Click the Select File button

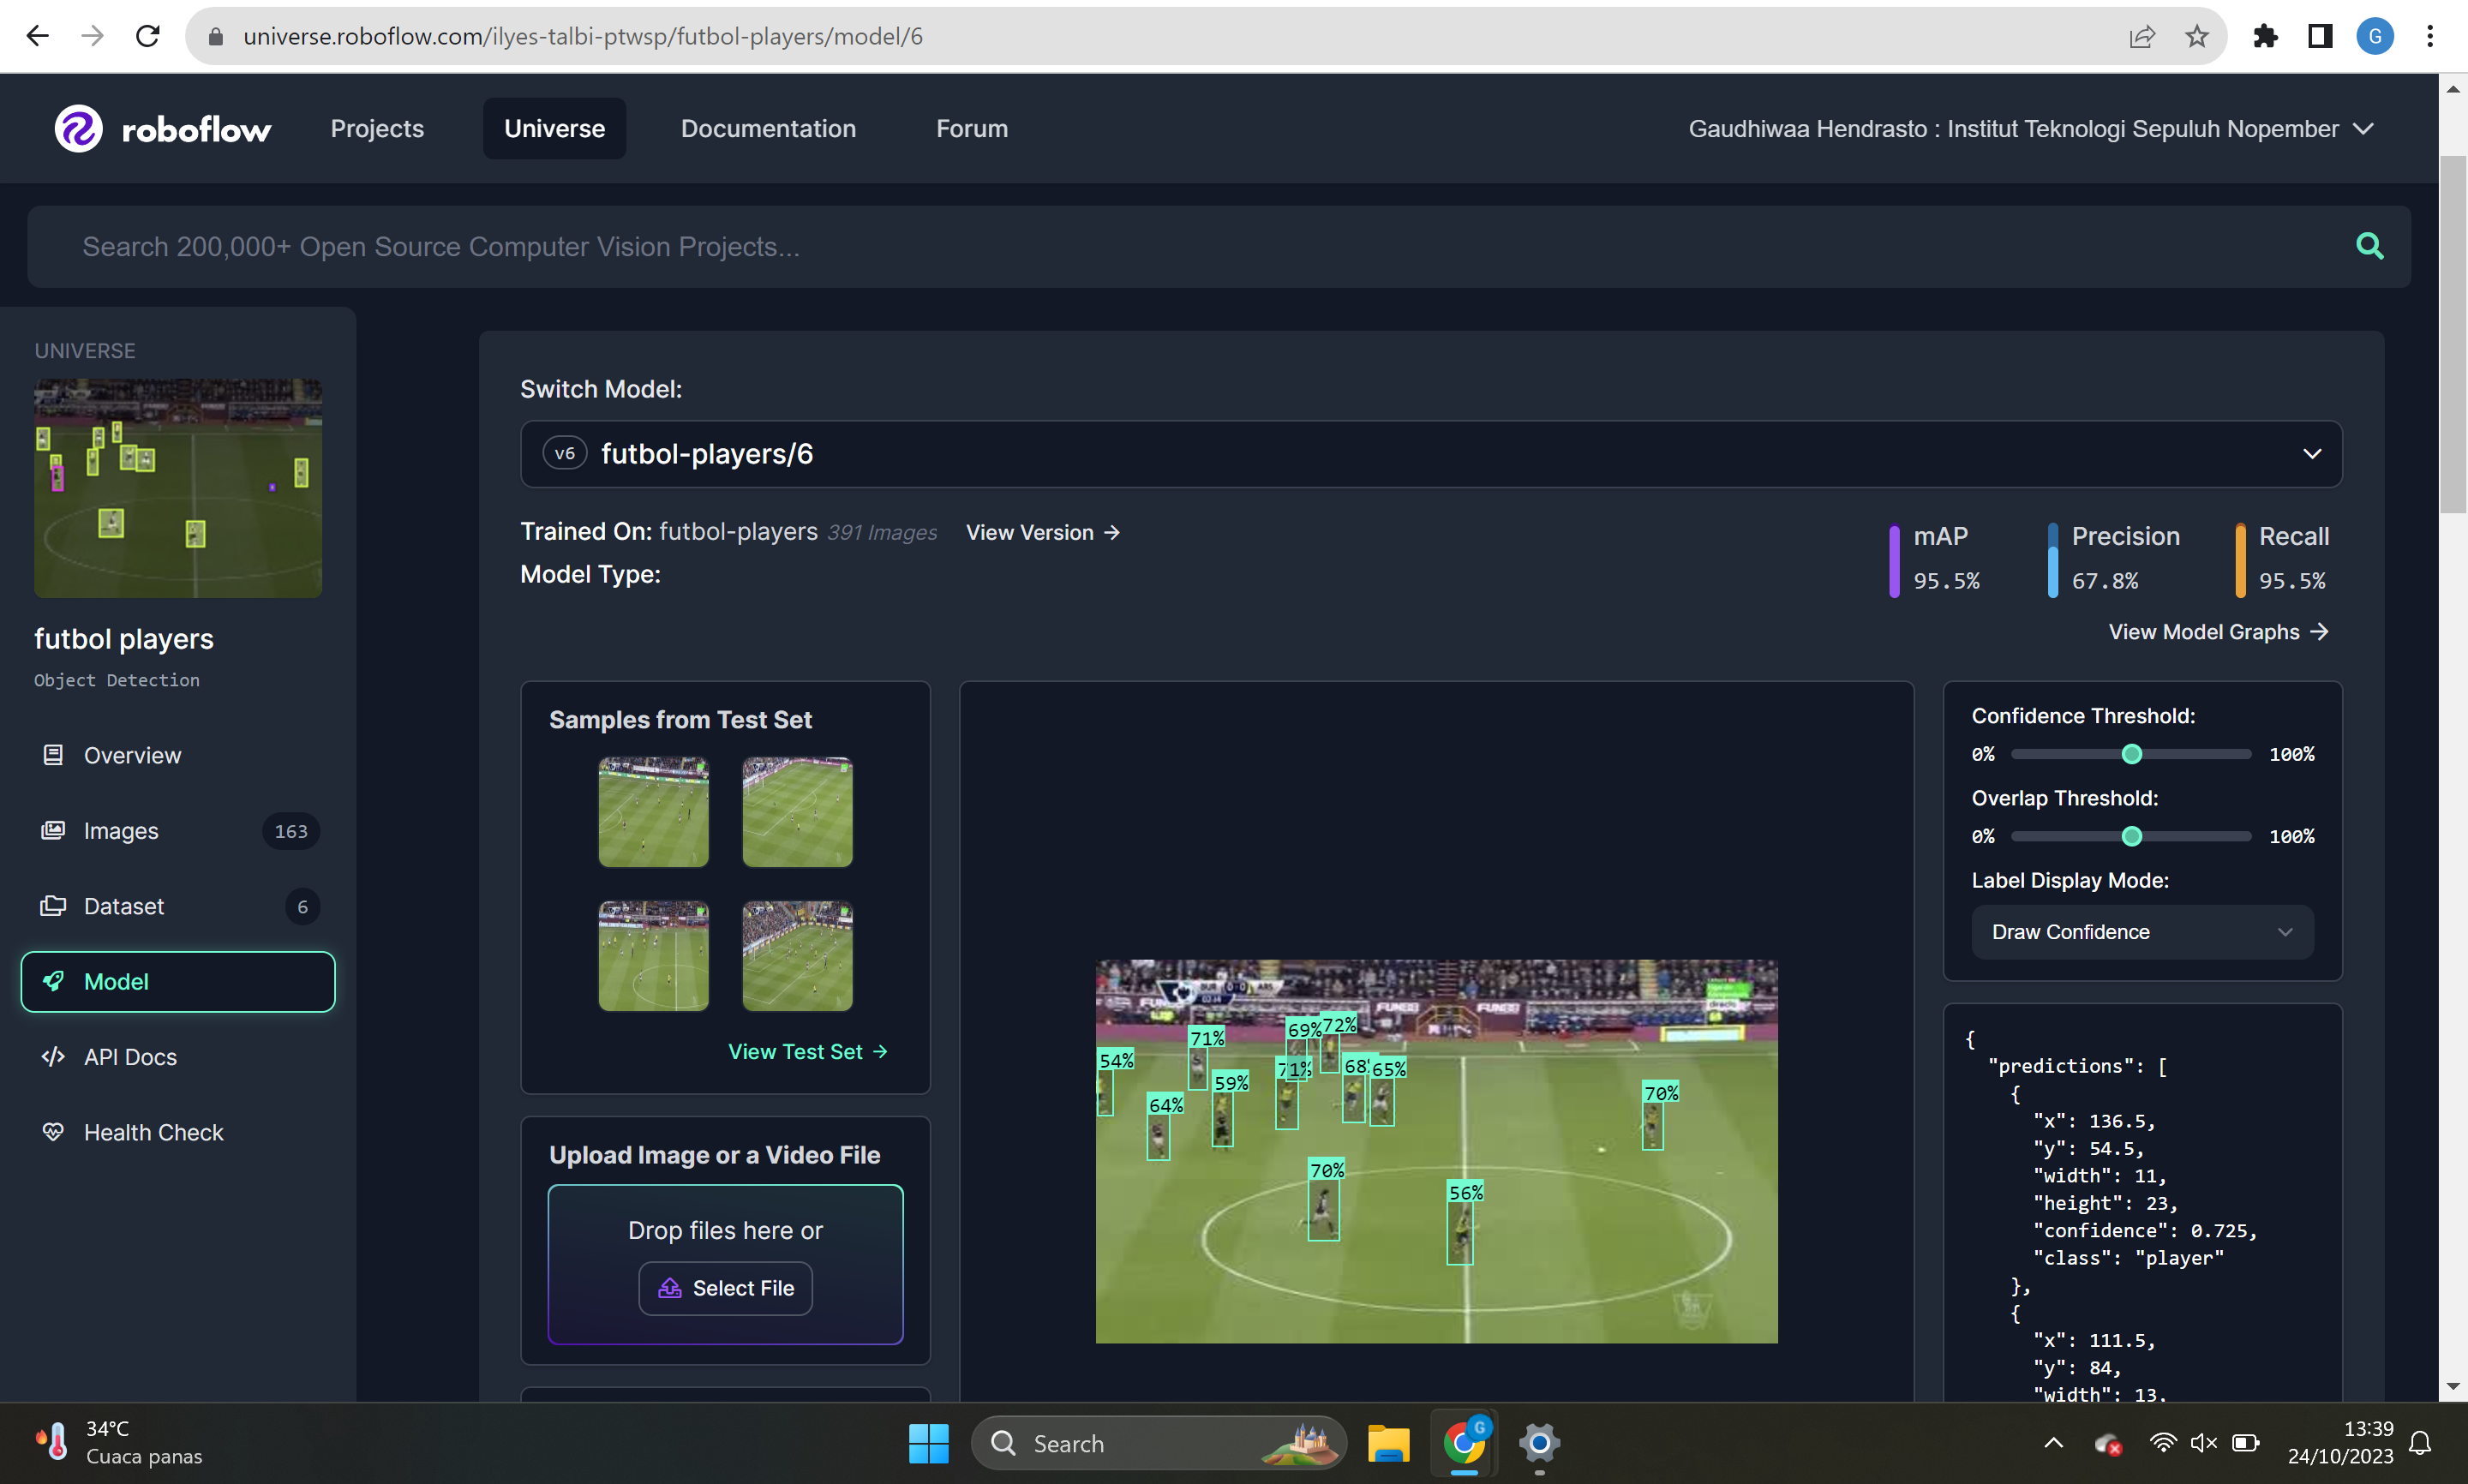[725, 1288]
